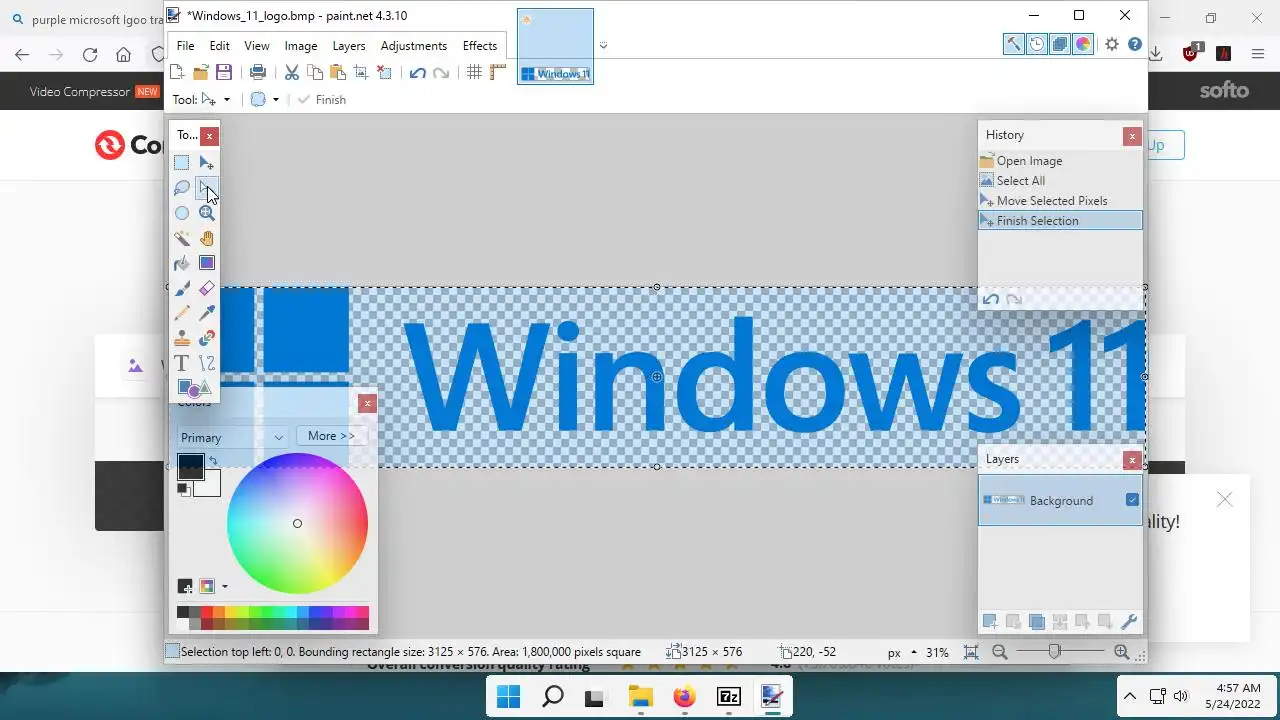Click the Undo toolbar arrow
The height and width of the screenshot is (720, 1280).
click(418, 72)
